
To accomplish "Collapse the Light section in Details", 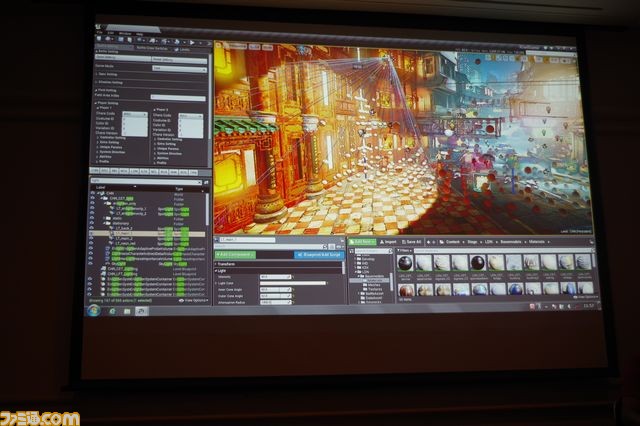I will tap(216, 271).
